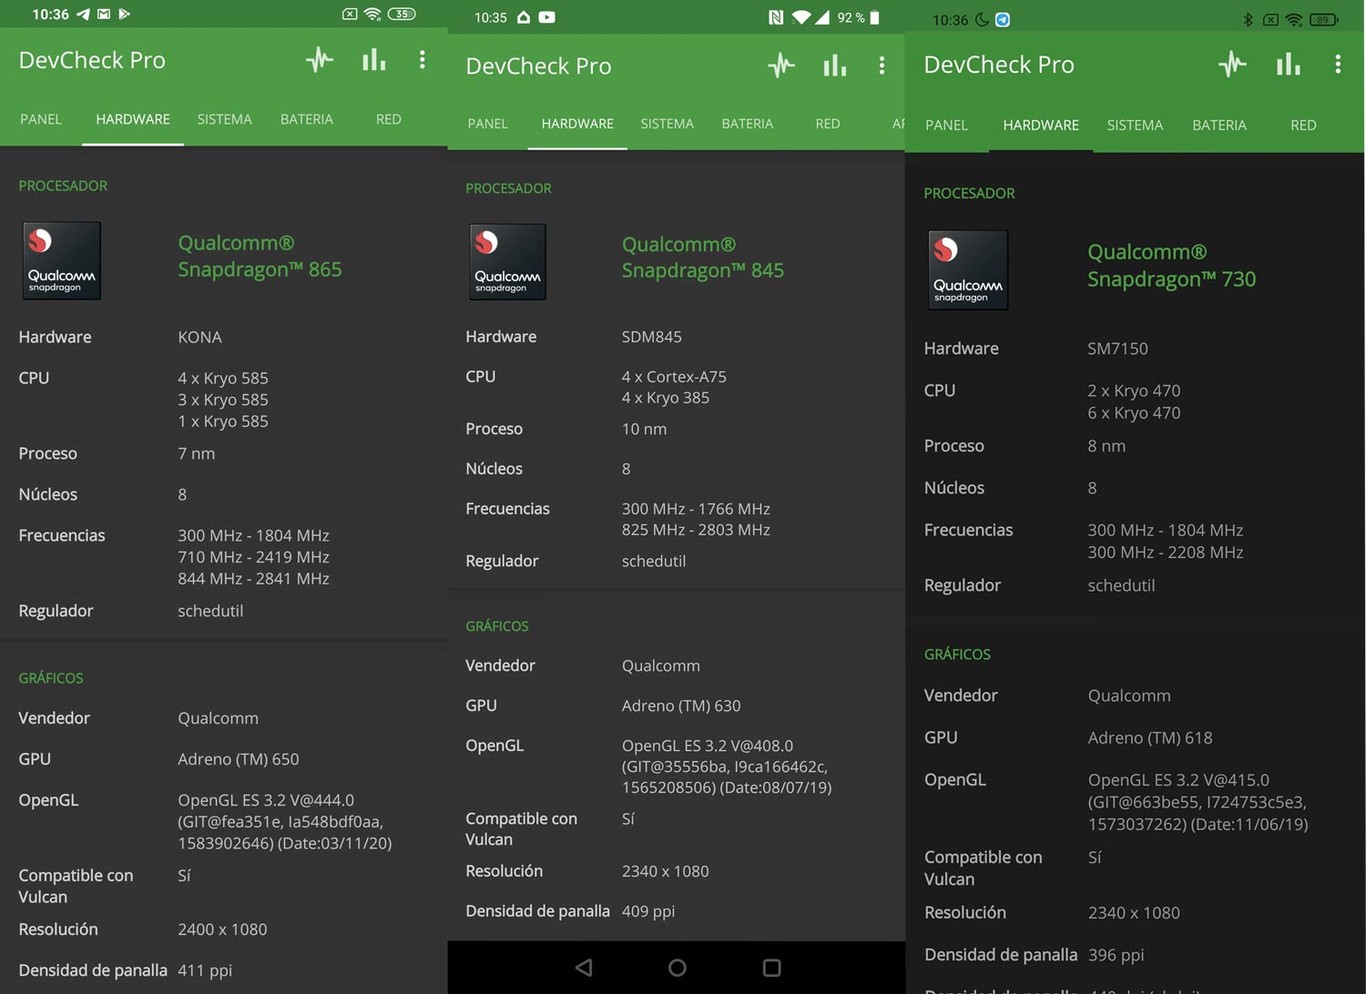Image resolution: width=1366 pixels, height=994 pixels.
Task: Open the three-dot menu on the right screenshot
Action: tap(1338, 63)
